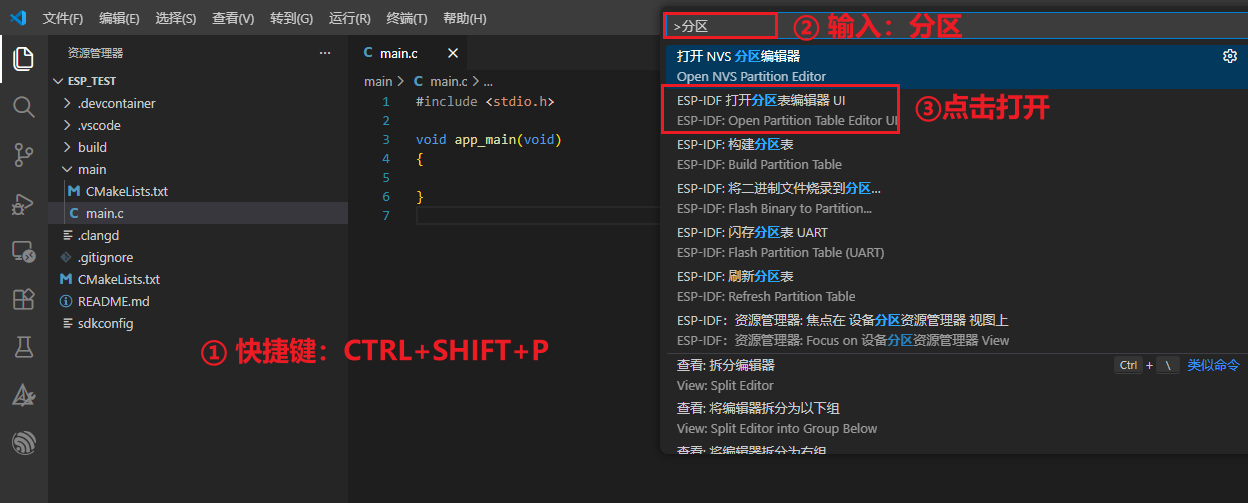Open the 编辑(E) menu
The width and height of the screenshot is (1248, 503).
point(119,19)
